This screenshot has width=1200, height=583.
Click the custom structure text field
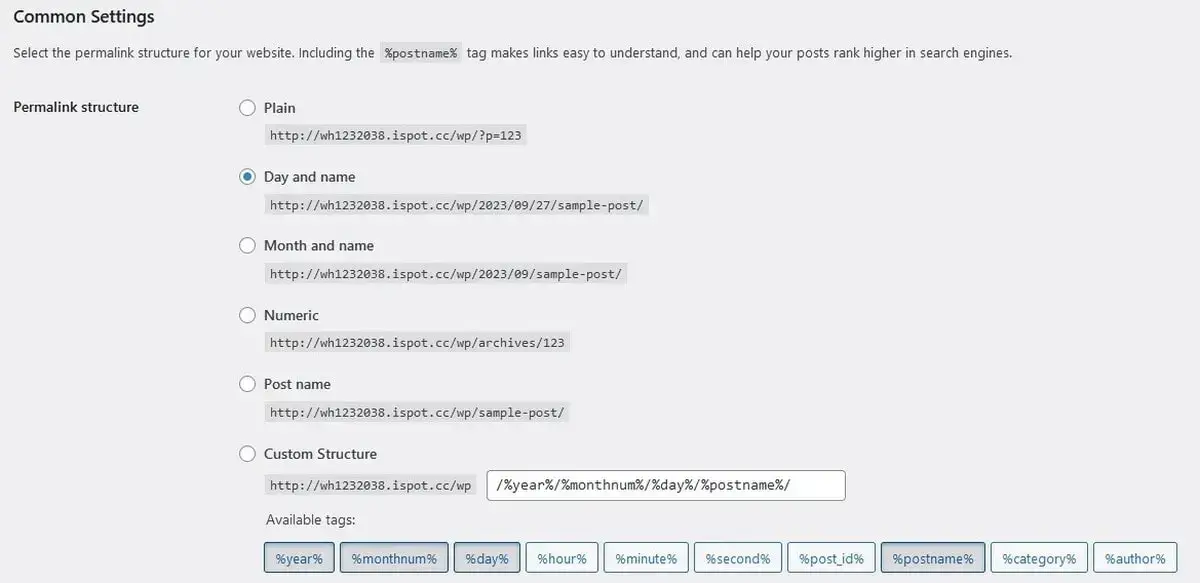(666, 485)
